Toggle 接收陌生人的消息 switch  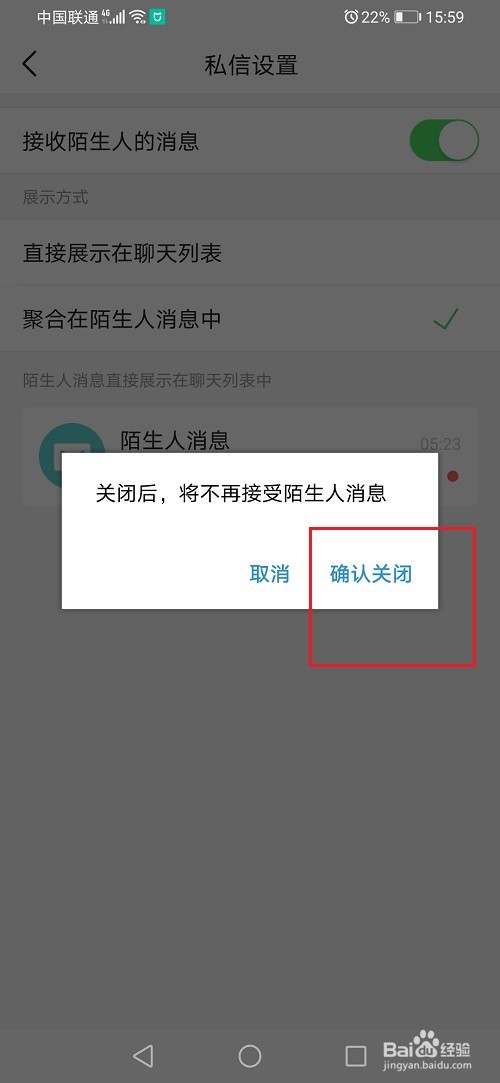[444, 141]
